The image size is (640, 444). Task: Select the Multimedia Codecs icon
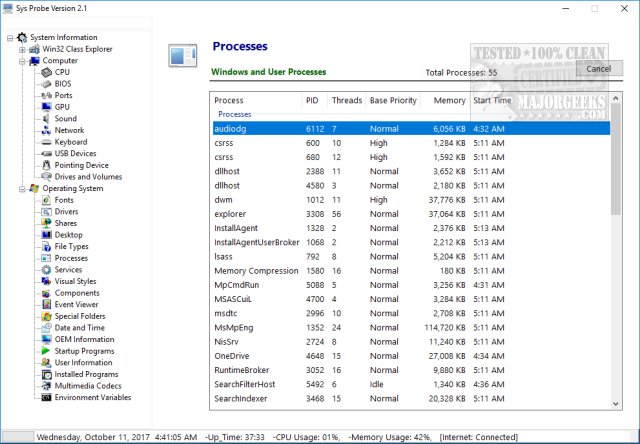46,386
